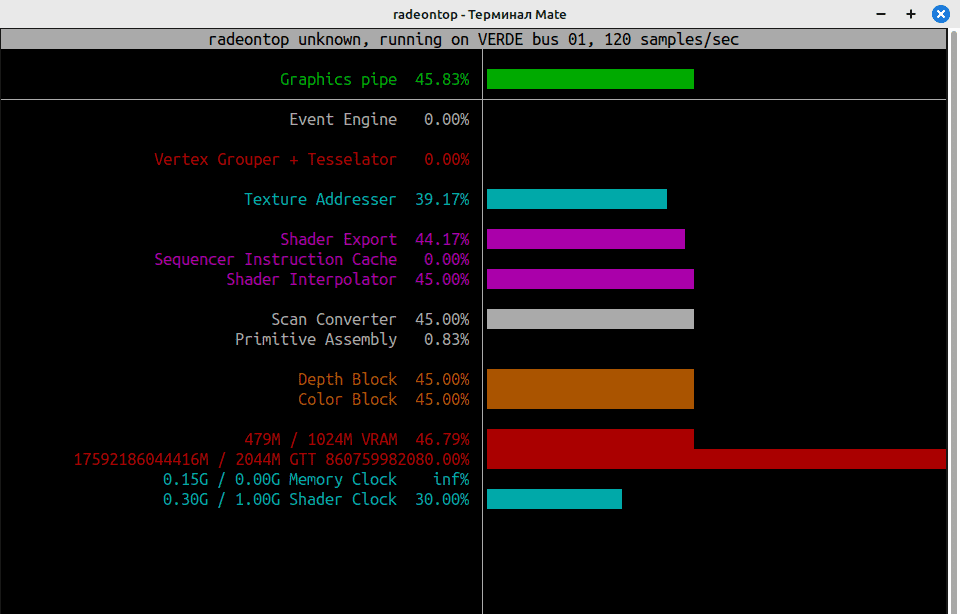
Task: Click the Primitive Assembly 0.83% row
Action: (351, 339)
